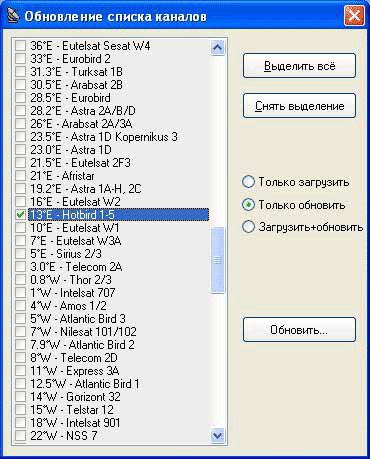The height and width of the screenshot is (459, 370).
Task: Select the 28.2°E Astra 2A/B/D list entry
Action: (83, 111)
